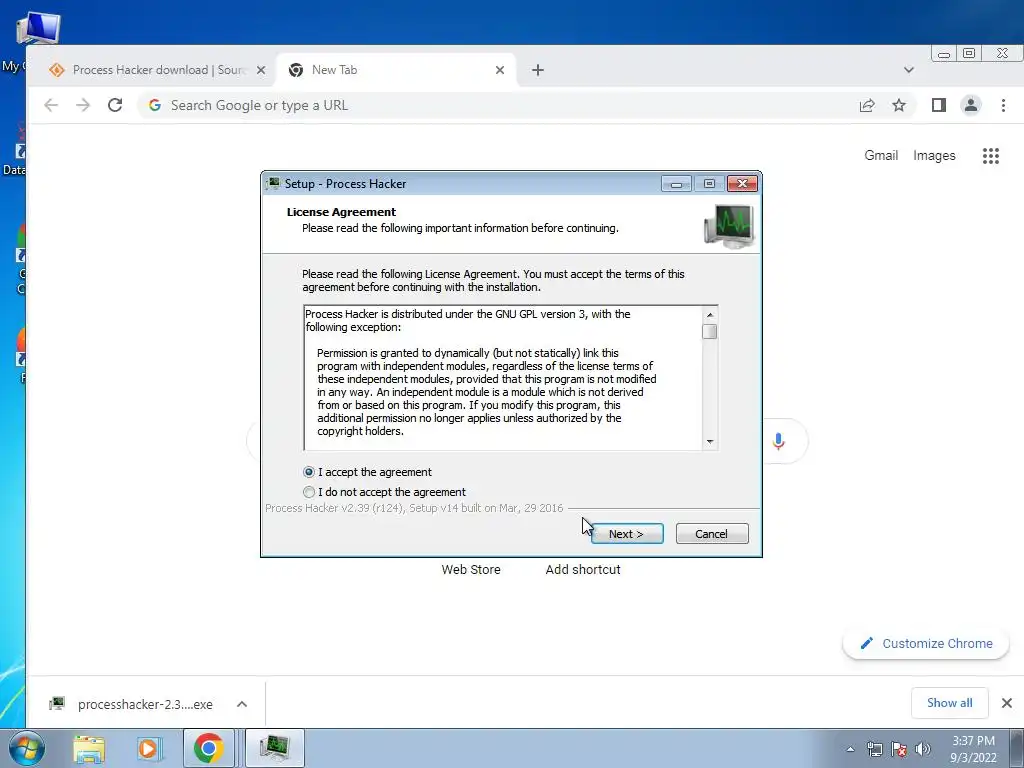Screen dimensions: 1024x768
Task: Click volume speaker tray icon
Action: point(923,749)
